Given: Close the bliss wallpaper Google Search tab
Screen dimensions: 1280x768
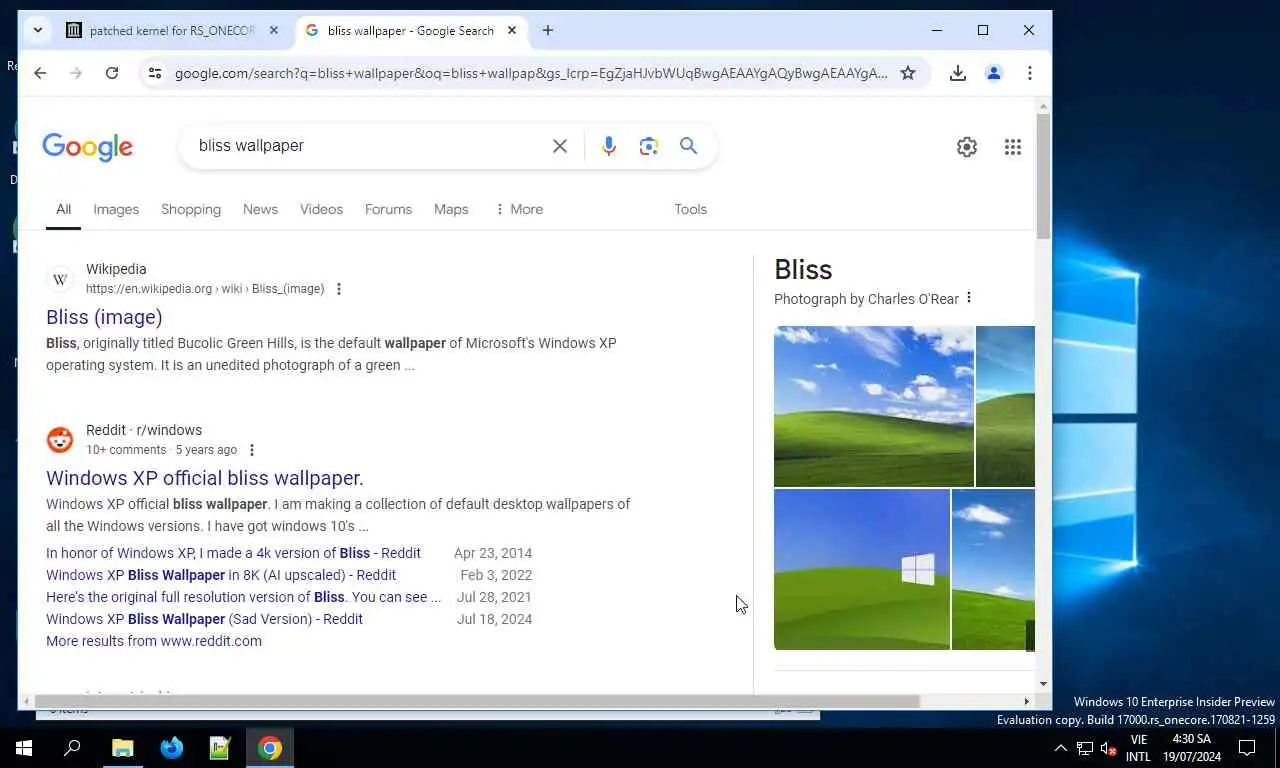Looking at the screenshot, I should coord(512,30).
